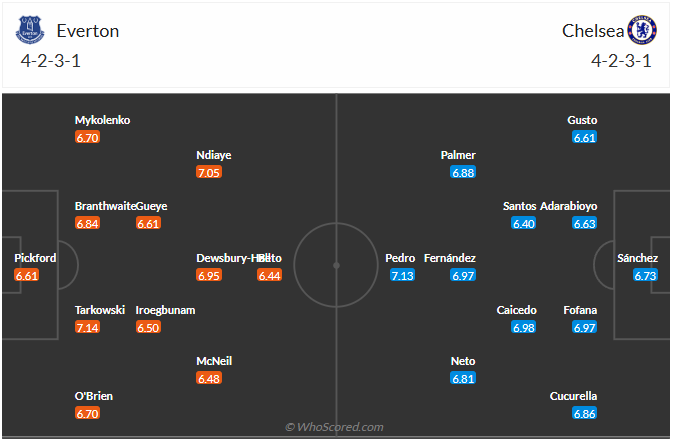Screen dimensions: 673x439
Task: Open the Everton team name link
Action: click(x=88, y=31)
